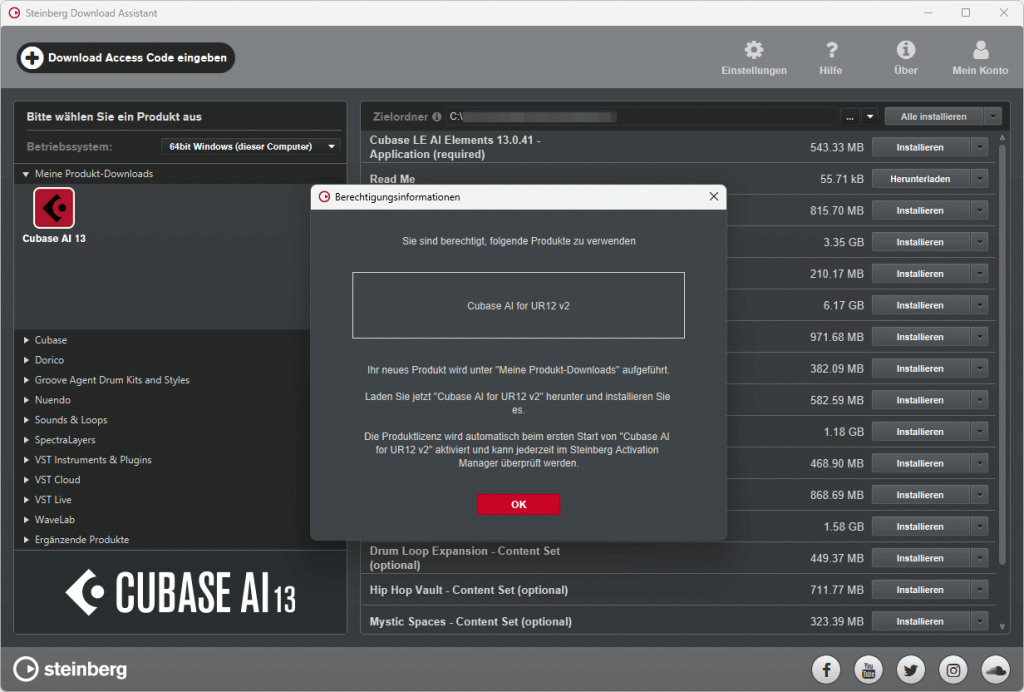This screenshot has width=1024, height=692.
Task: Install the 3.35 GB item
Action: [x=920, y=242]
